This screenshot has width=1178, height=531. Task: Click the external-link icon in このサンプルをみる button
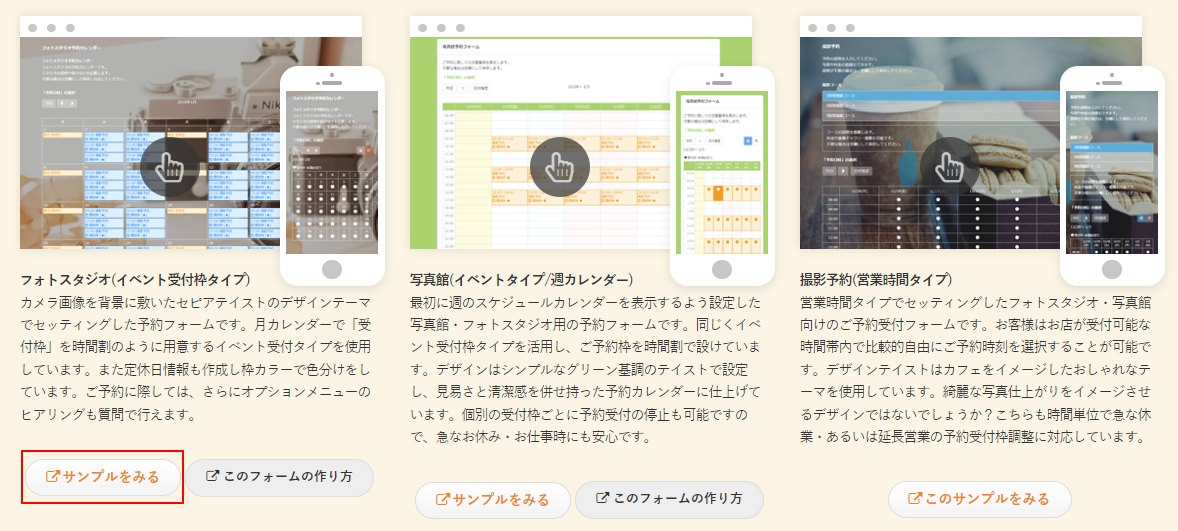pyautogui.click(x=916, y=499)
